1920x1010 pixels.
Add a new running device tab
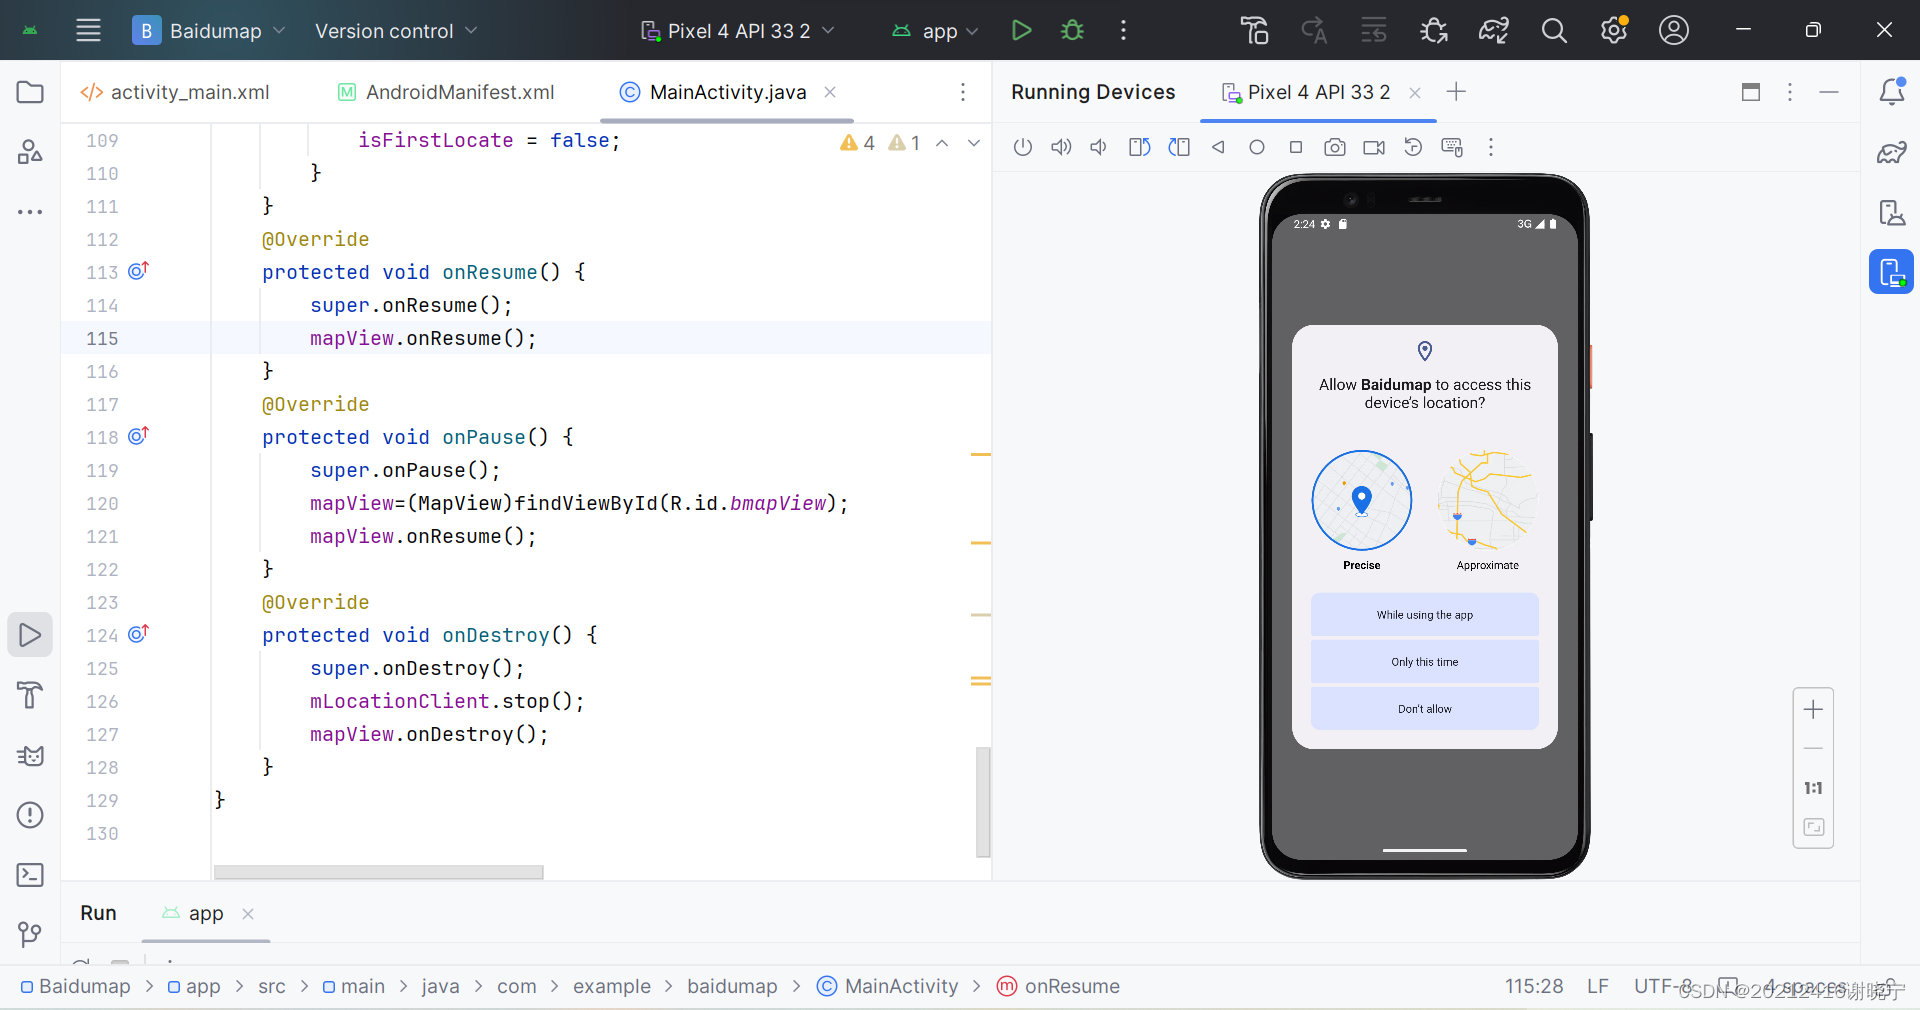click(x=1456, y=92)
